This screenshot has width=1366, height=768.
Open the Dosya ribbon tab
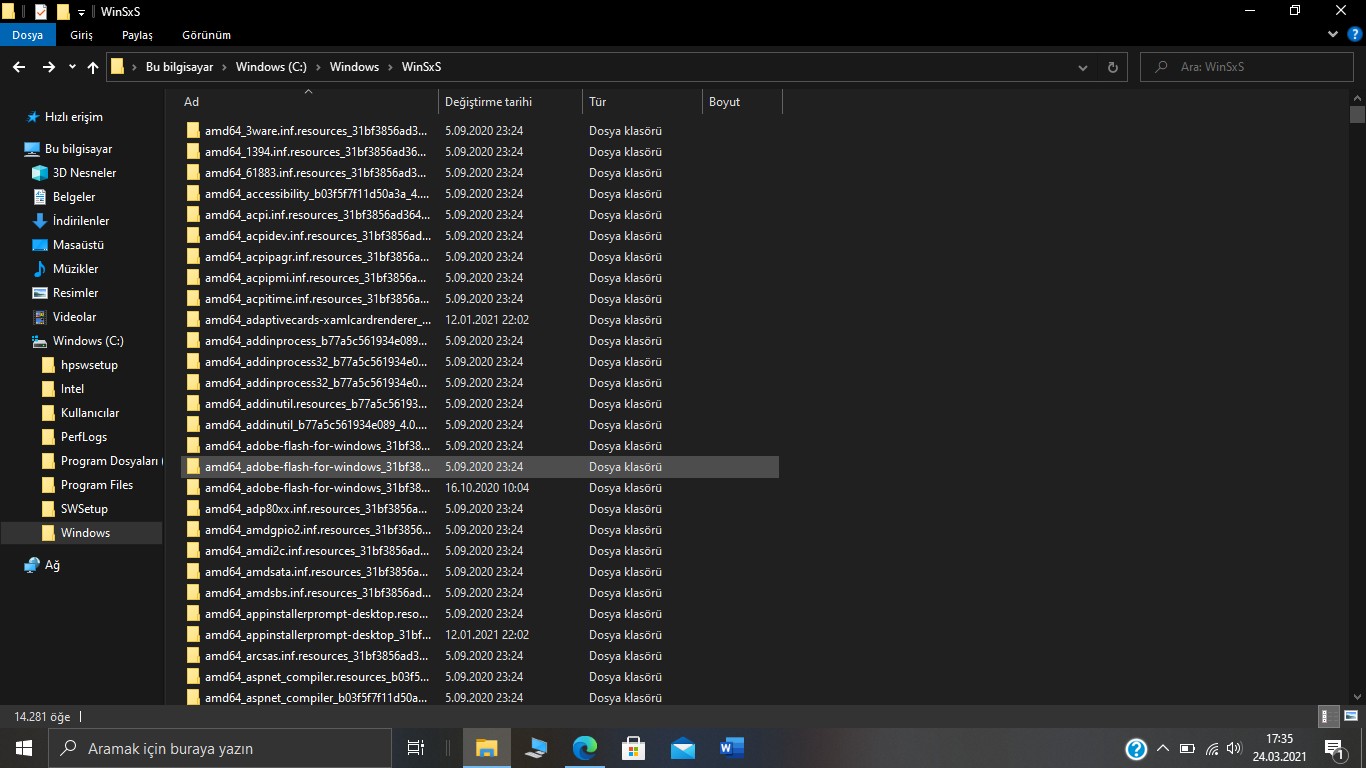(27, 35)
